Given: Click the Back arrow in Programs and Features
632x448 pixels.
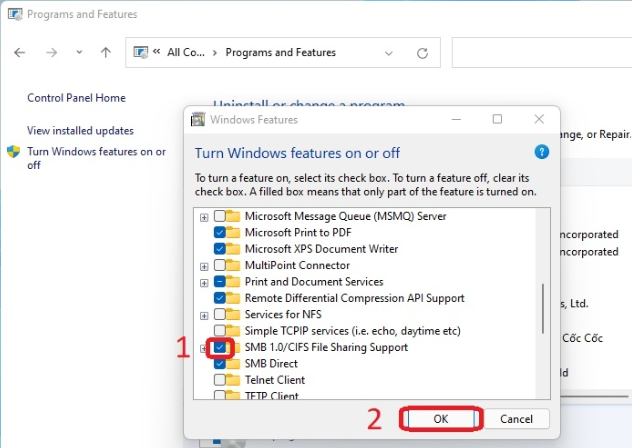Looking at the screenshot, I should tap(19, 52).
